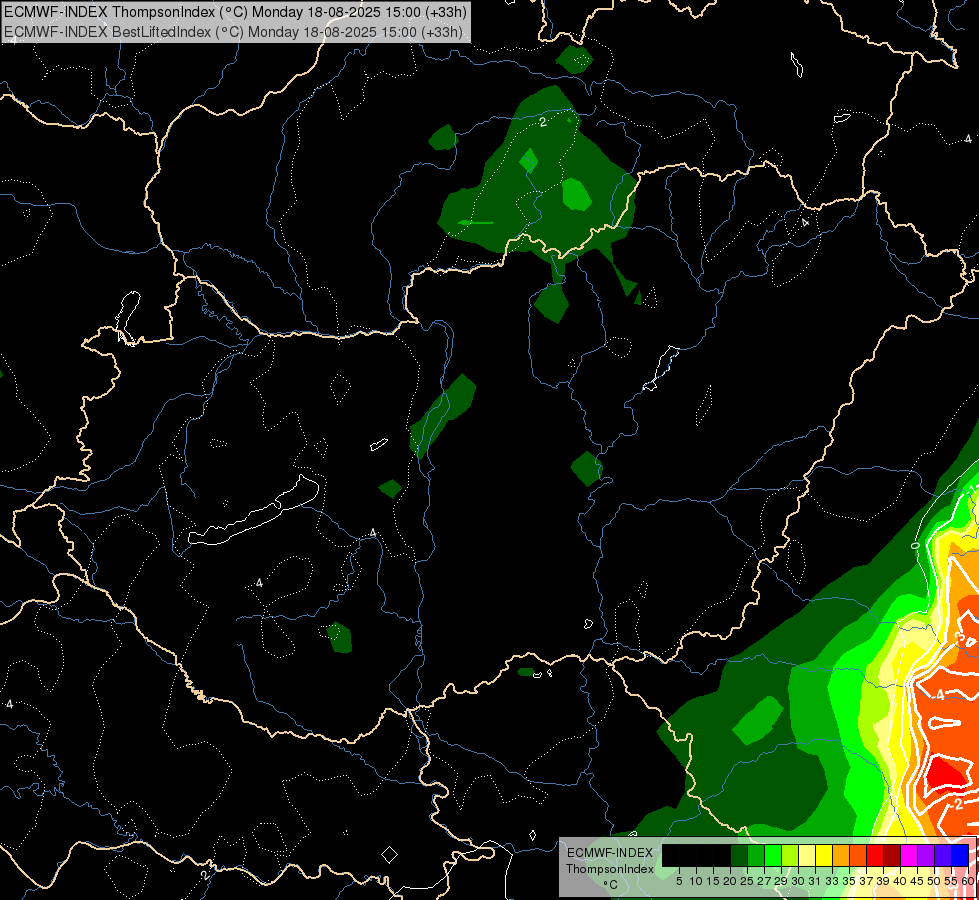Pick the bright yellow 31–33 legend swatch
This screenshot has height=900, width=979.
pos(824,855)
